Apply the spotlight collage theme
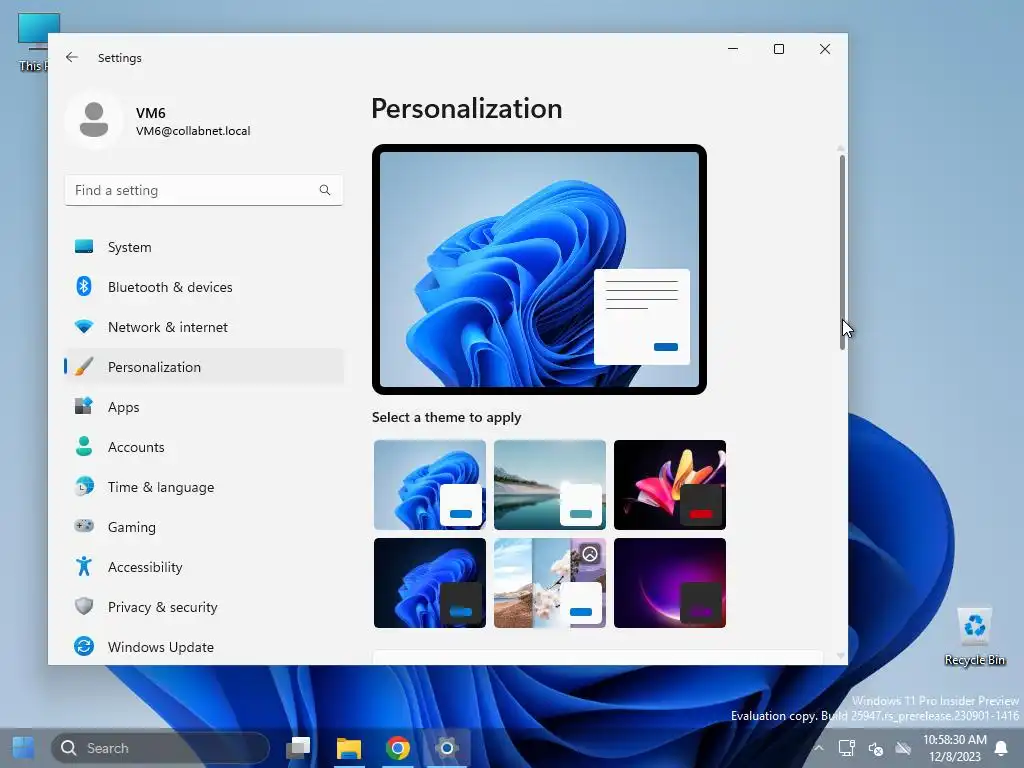This screenshot has height=768, width=1024. pos(550,583)
